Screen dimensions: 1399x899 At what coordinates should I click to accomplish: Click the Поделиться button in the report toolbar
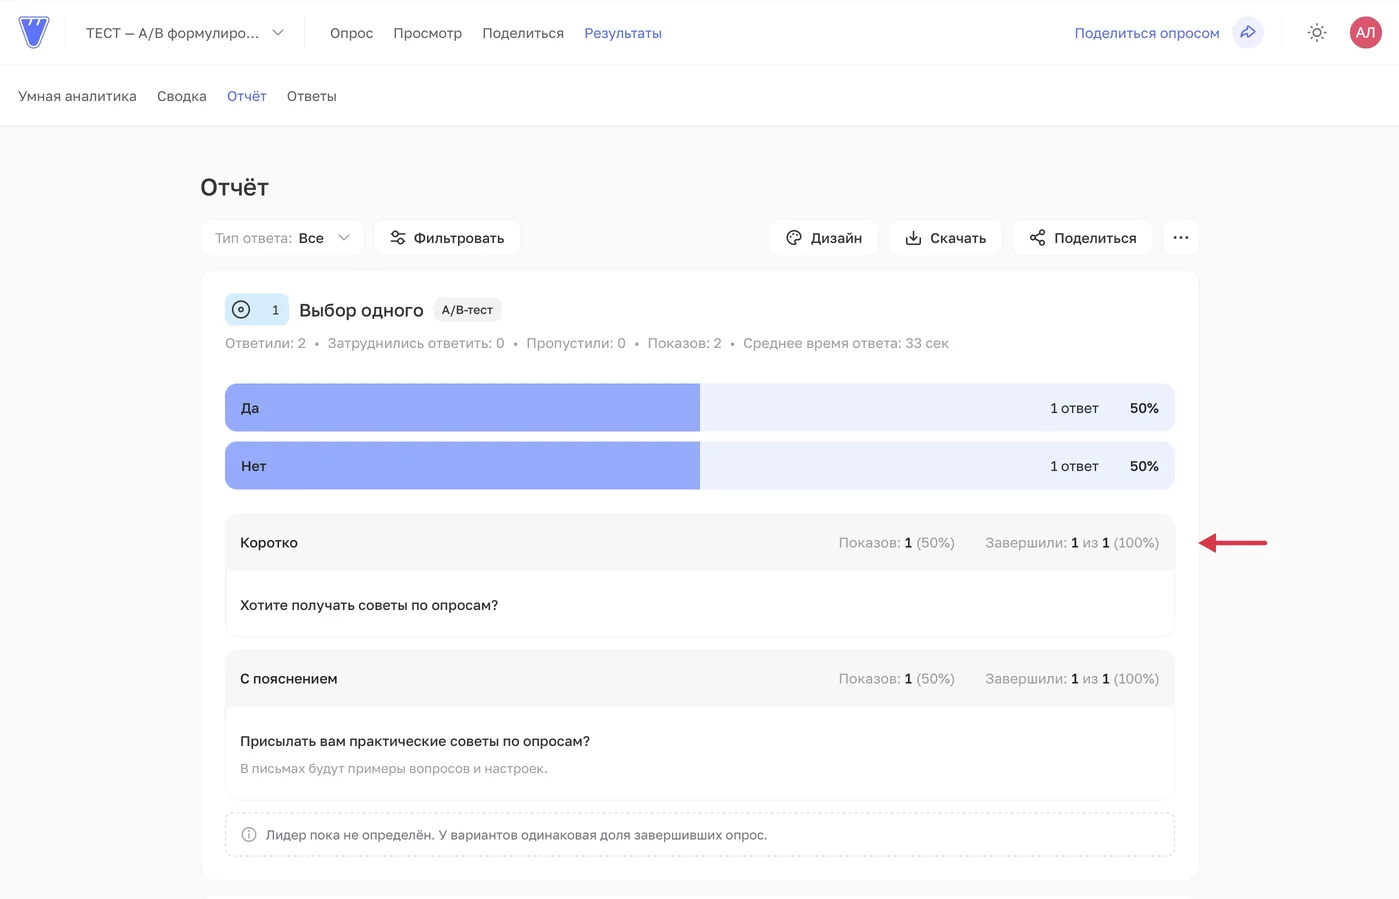point(1083,238)
